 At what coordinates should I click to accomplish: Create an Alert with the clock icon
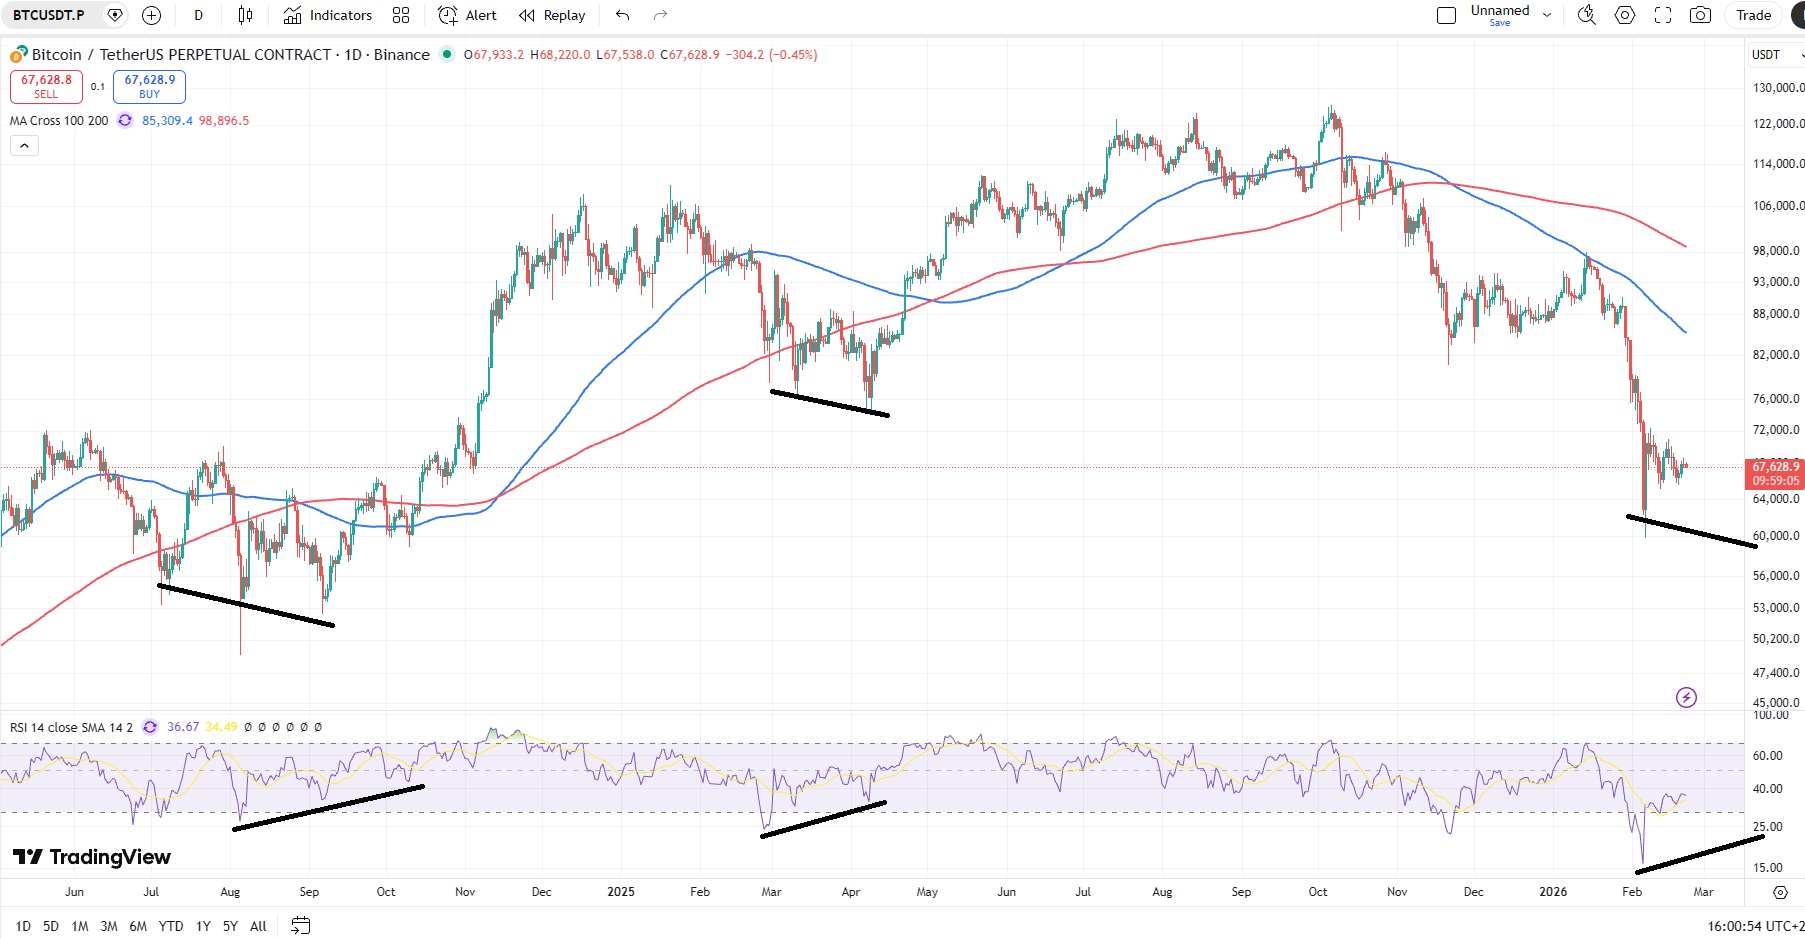coord(467,15)
